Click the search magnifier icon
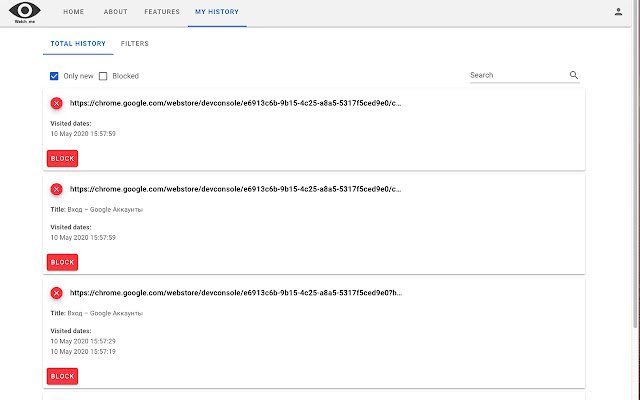The image size is (640, 400). tap(573, 75)
